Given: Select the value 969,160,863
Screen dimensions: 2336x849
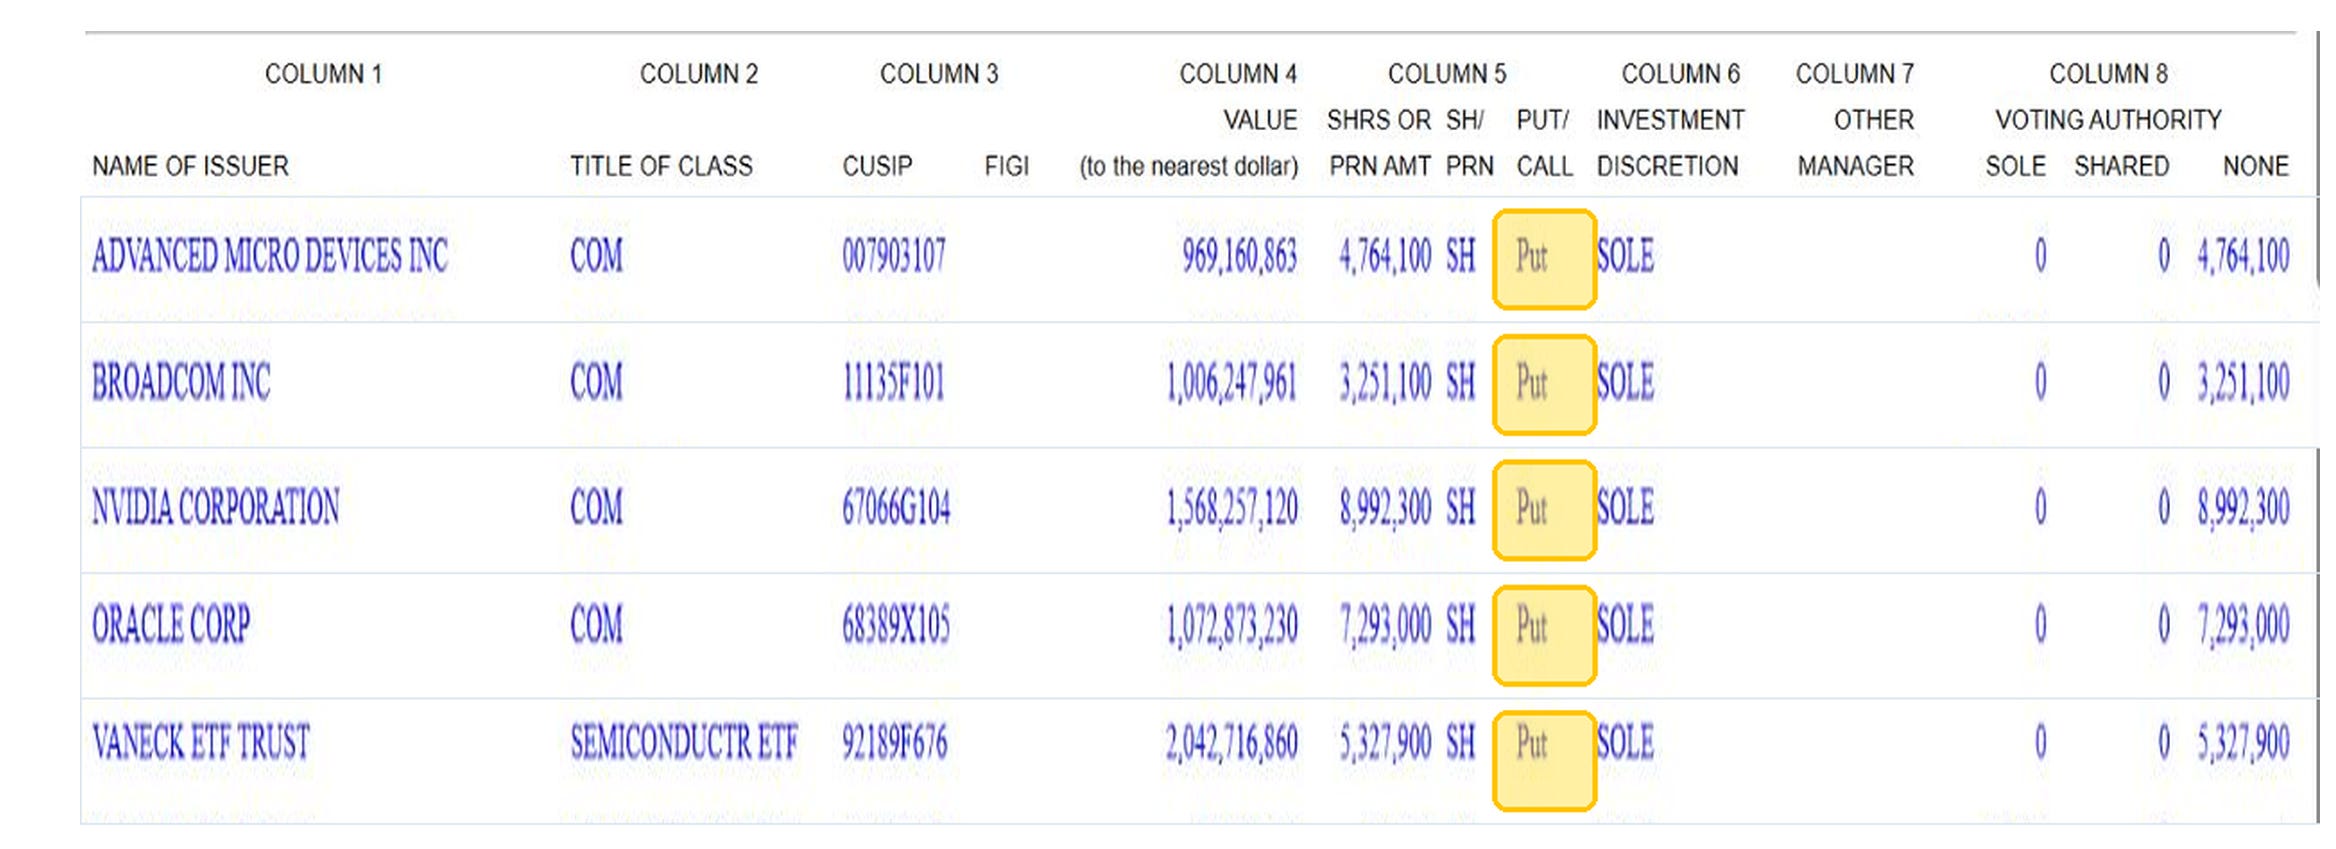Looking at the screenshot, I should coord(1240,256).
